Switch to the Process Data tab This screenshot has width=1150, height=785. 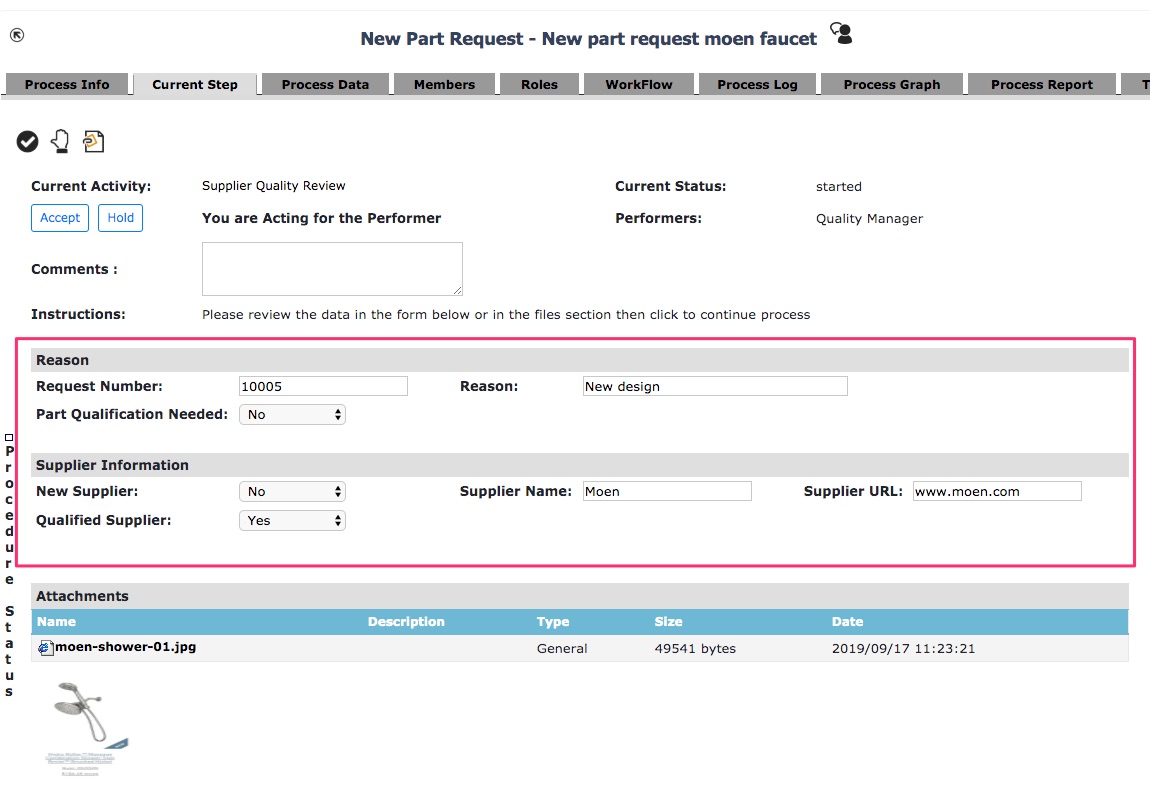[x=324, y=84]
